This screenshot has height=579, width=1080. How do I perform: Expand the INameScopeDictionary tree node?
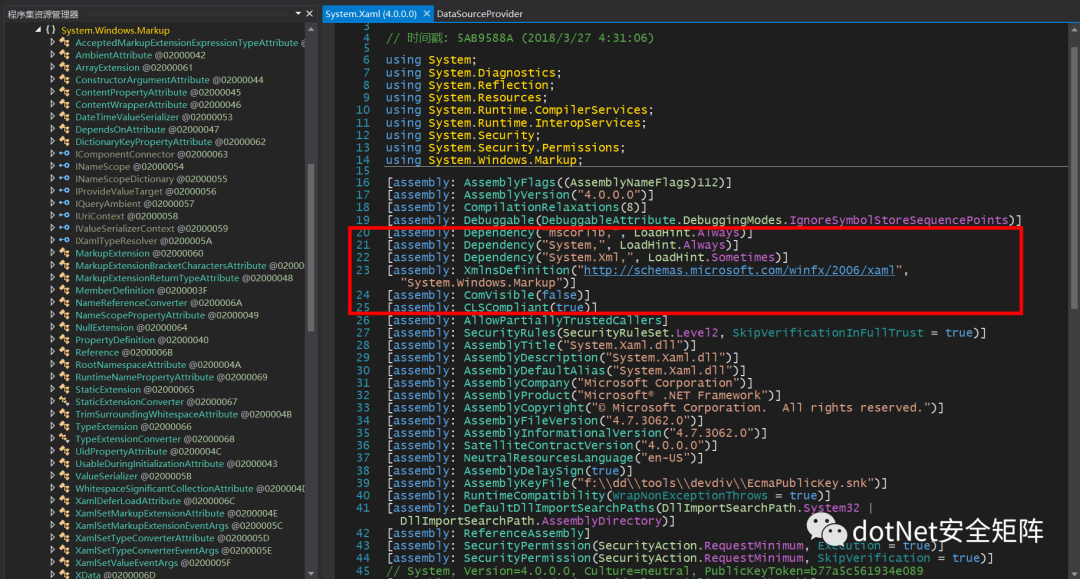(x=52, y=179)
